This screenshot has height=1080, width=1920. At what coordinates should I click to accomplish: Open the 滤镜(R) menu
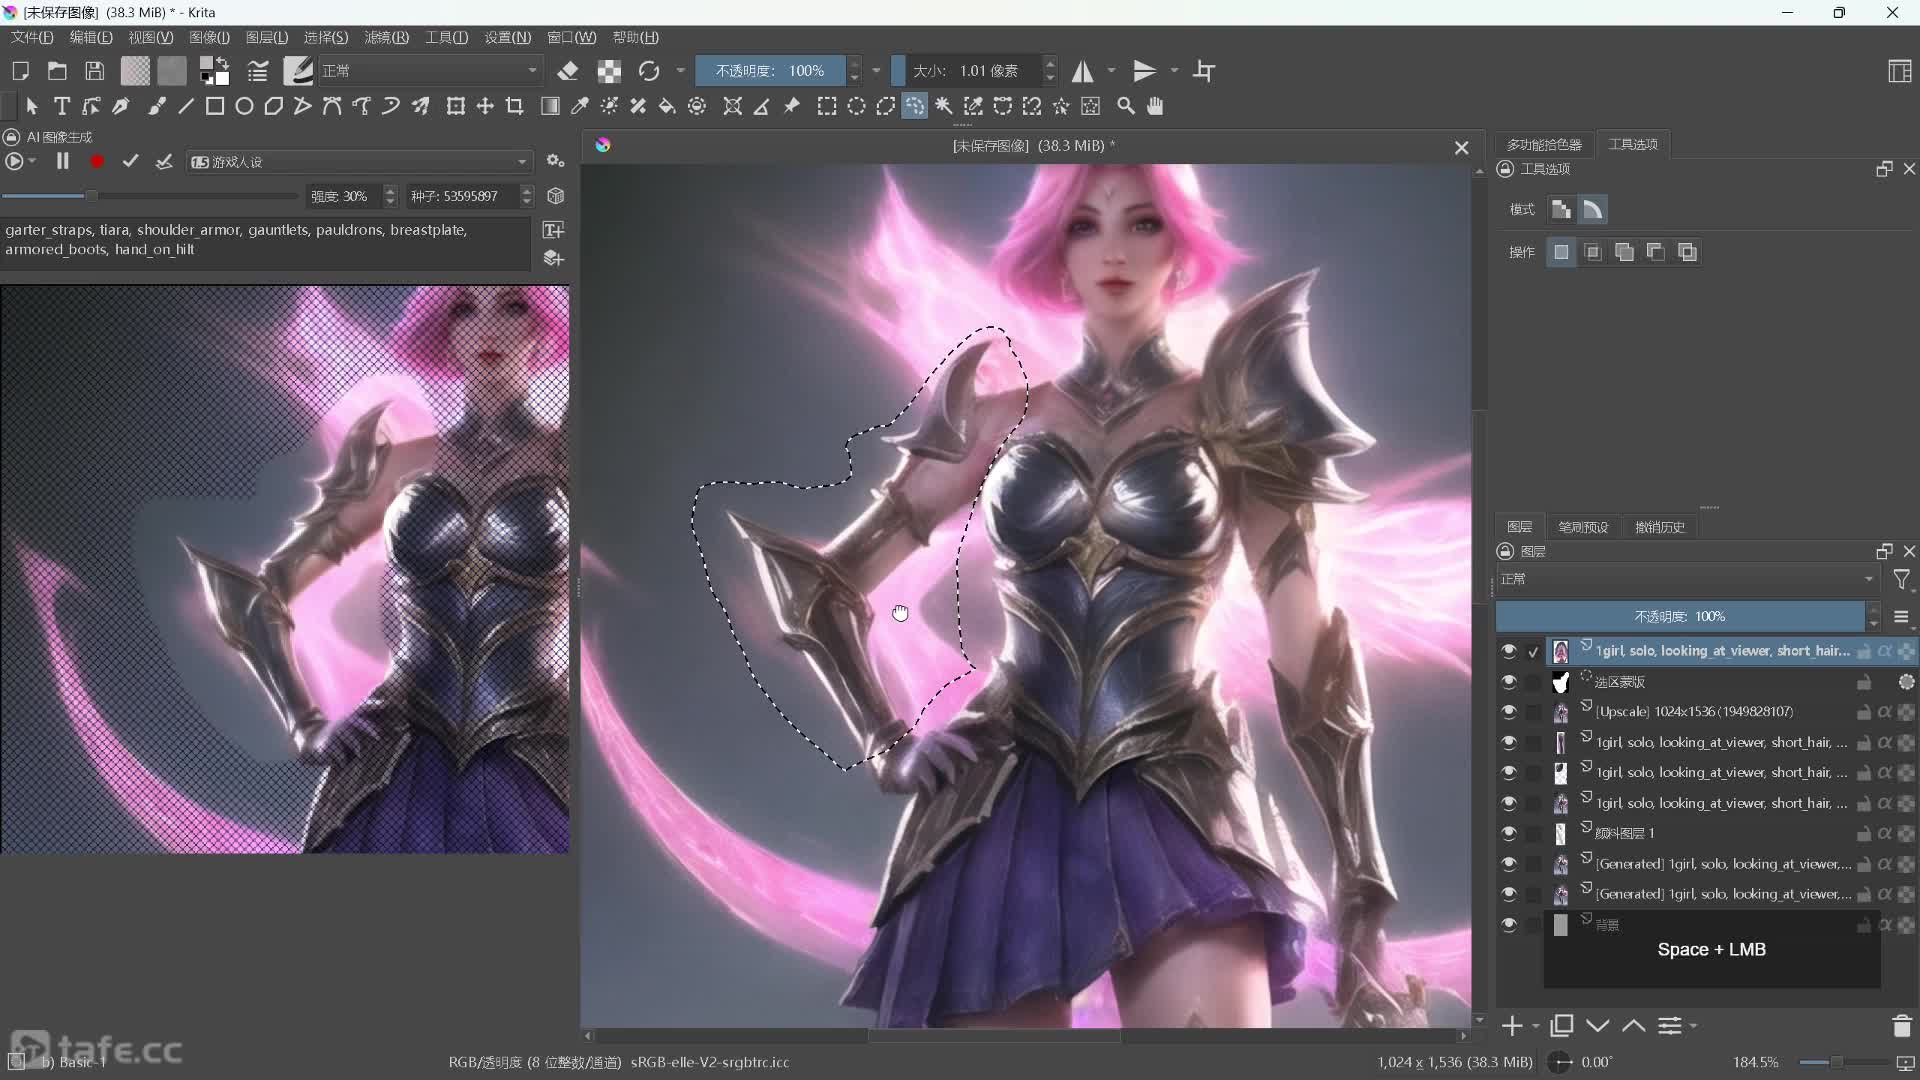[x=387, y=37]
